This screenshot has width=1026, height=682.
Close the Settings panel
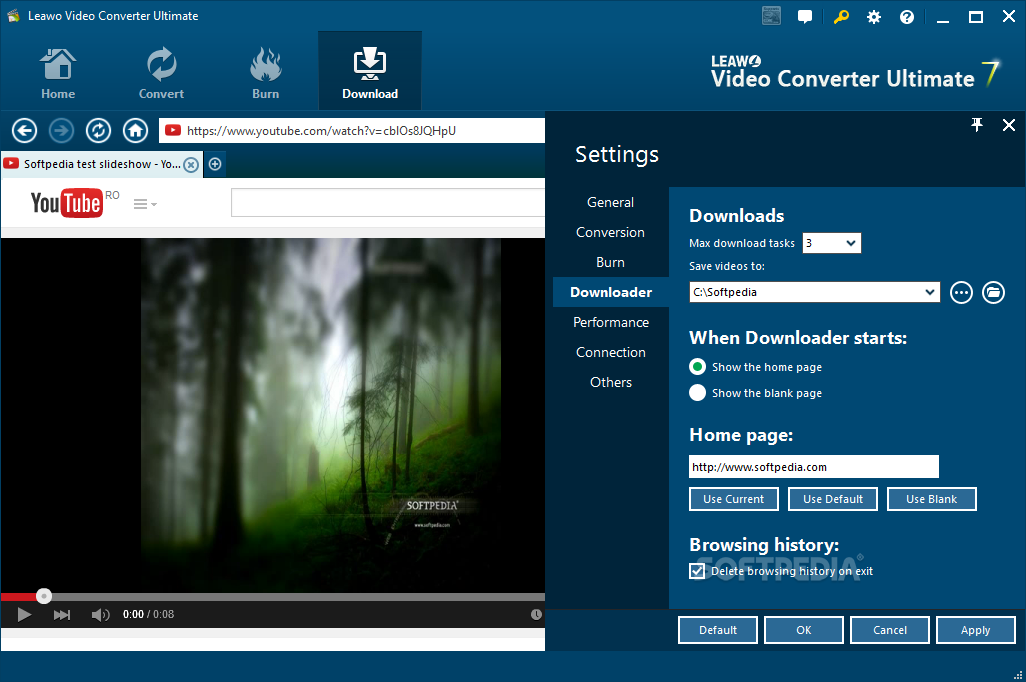point(1008,125)
